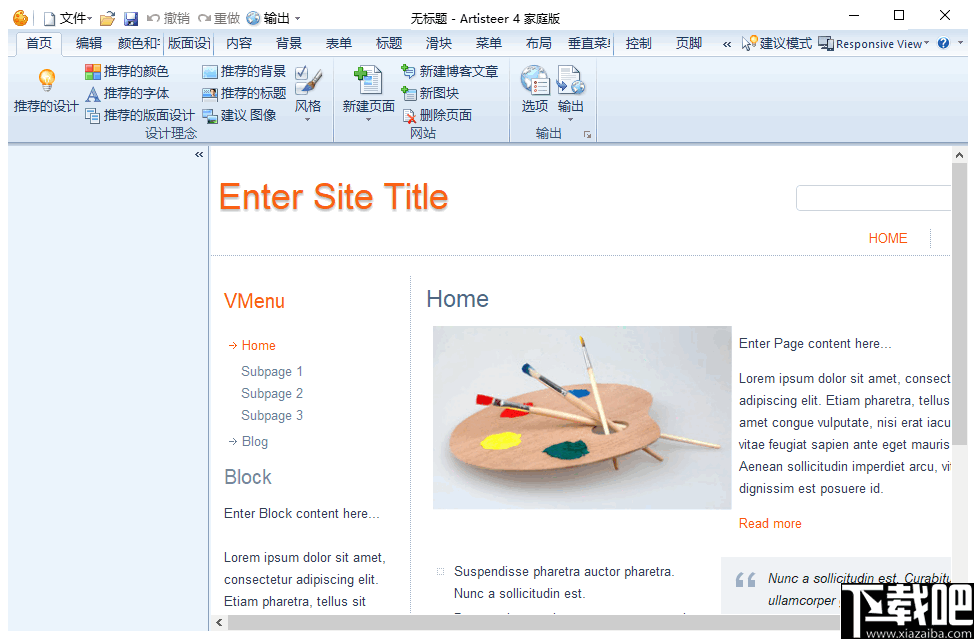Open 选项 from the 输出 group
This screenshot has height=639, width=976.
point(534,90)
